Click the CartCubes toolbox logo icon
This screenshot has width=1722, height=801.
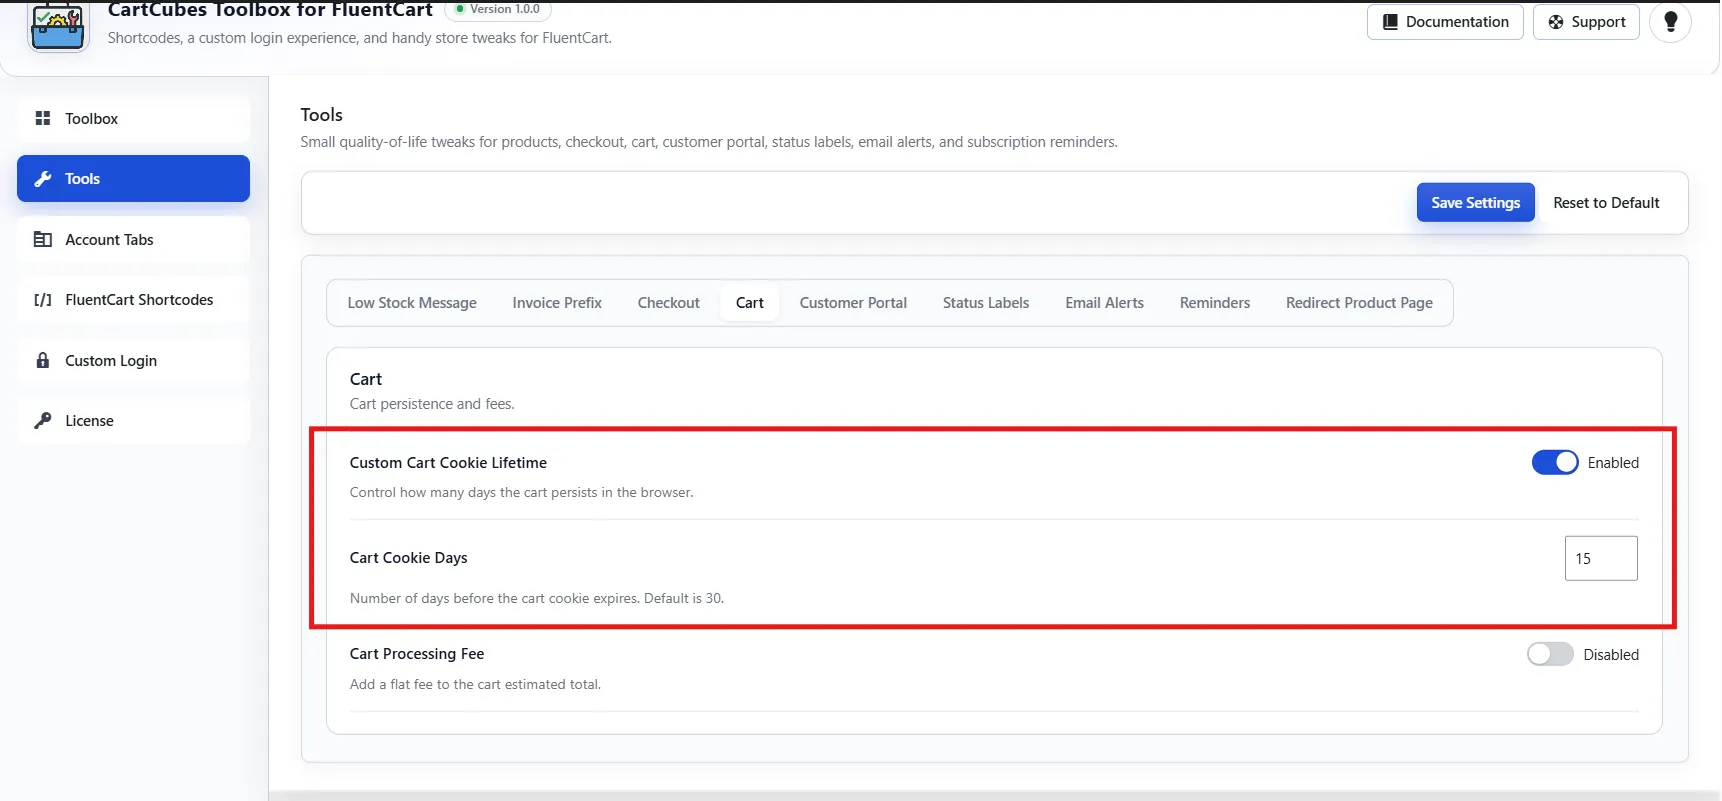(x=58, y=25)
